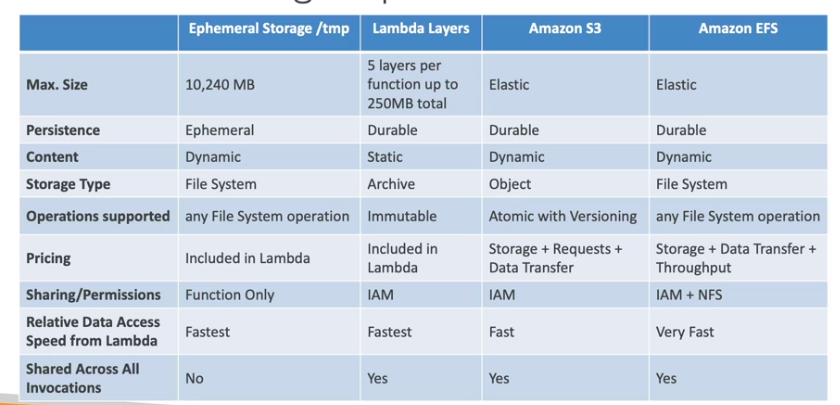This screenshot has height=405, width=840.
Task: Select the IAM + NFS cell
Action: point(691,295)
